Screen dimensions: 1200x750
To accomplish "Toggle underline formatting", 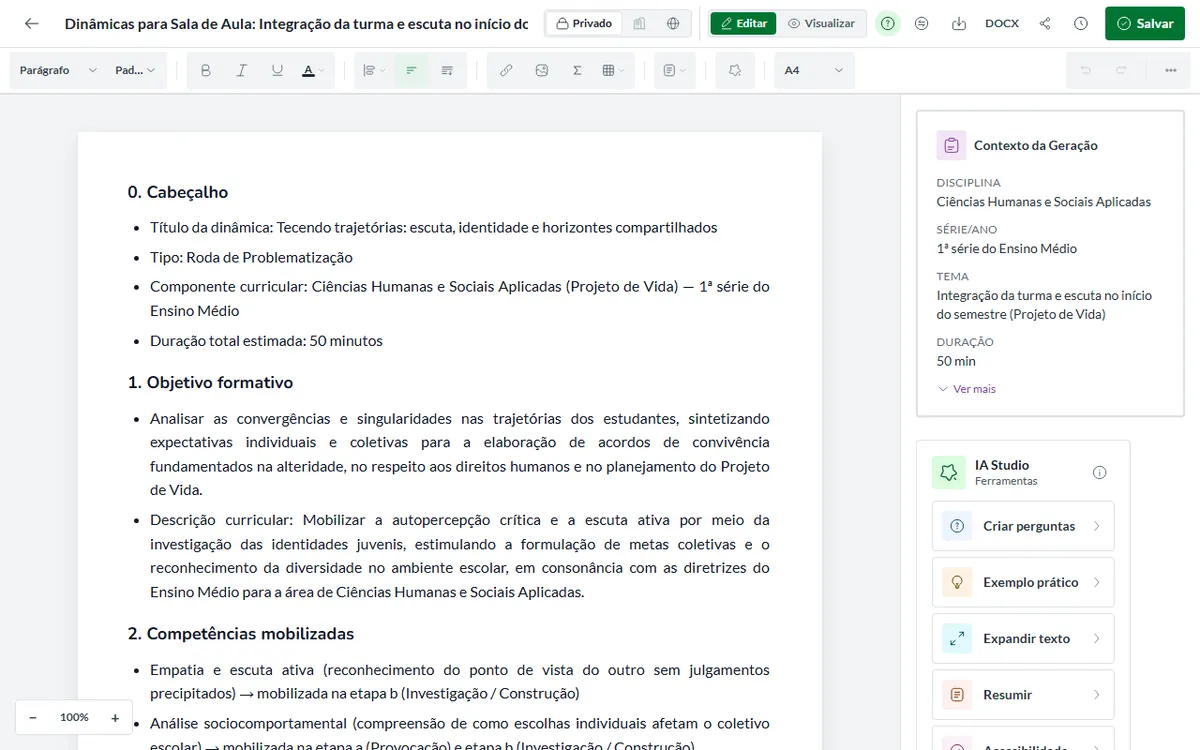I will (277, 71).
